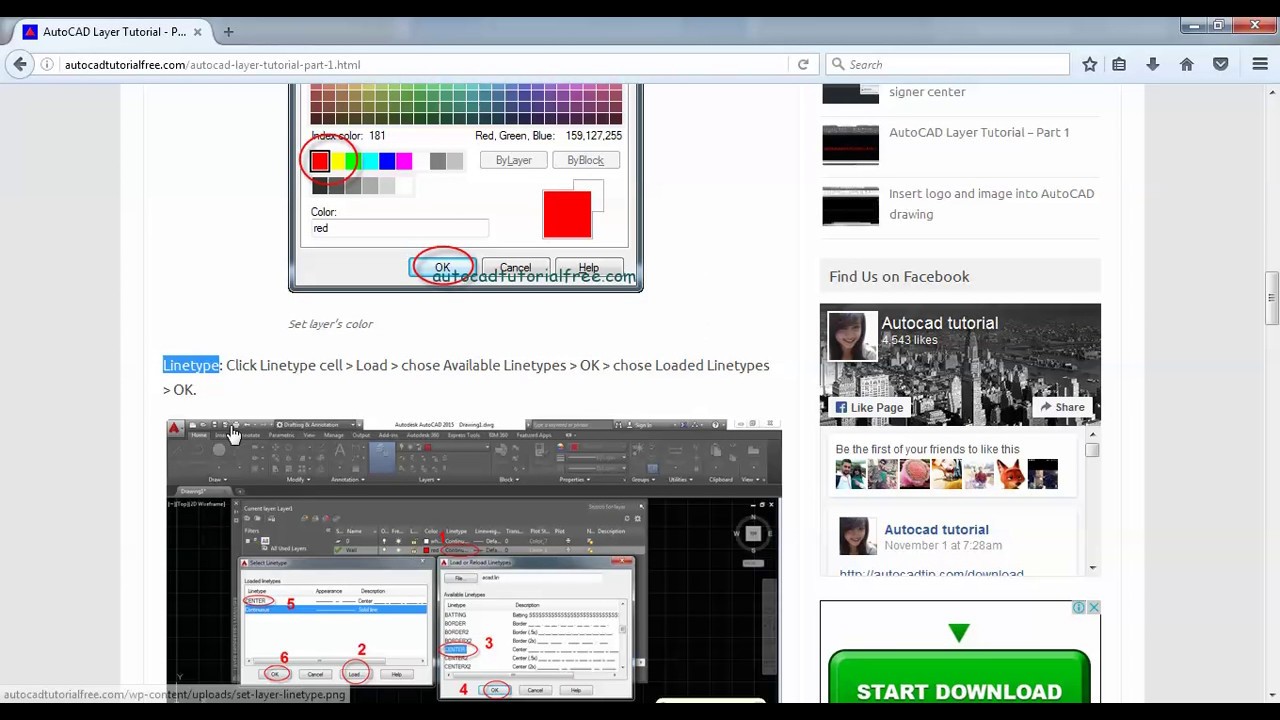Screen dimensions: 1280x720
Task: Click the Autocad tutorial Facebook profile picture
Action: point(851,337)
